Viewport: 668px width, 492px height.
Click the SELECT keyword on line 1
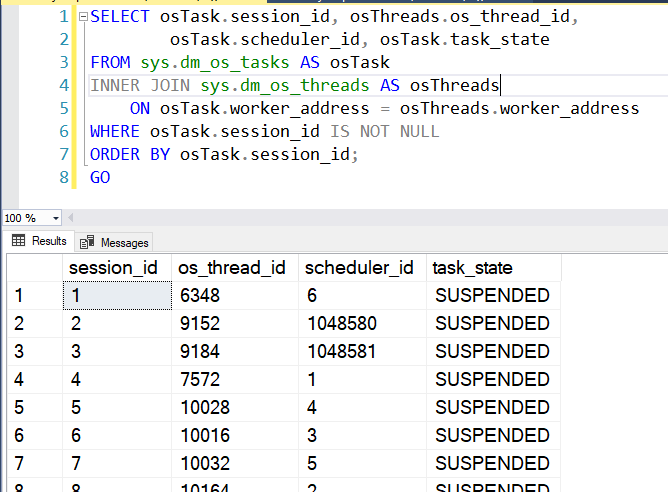(x=120, y=17)
